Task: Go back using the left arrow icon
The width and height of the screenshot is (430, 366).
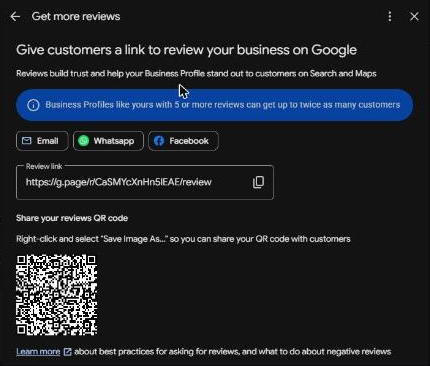Action: coord(15,16)
